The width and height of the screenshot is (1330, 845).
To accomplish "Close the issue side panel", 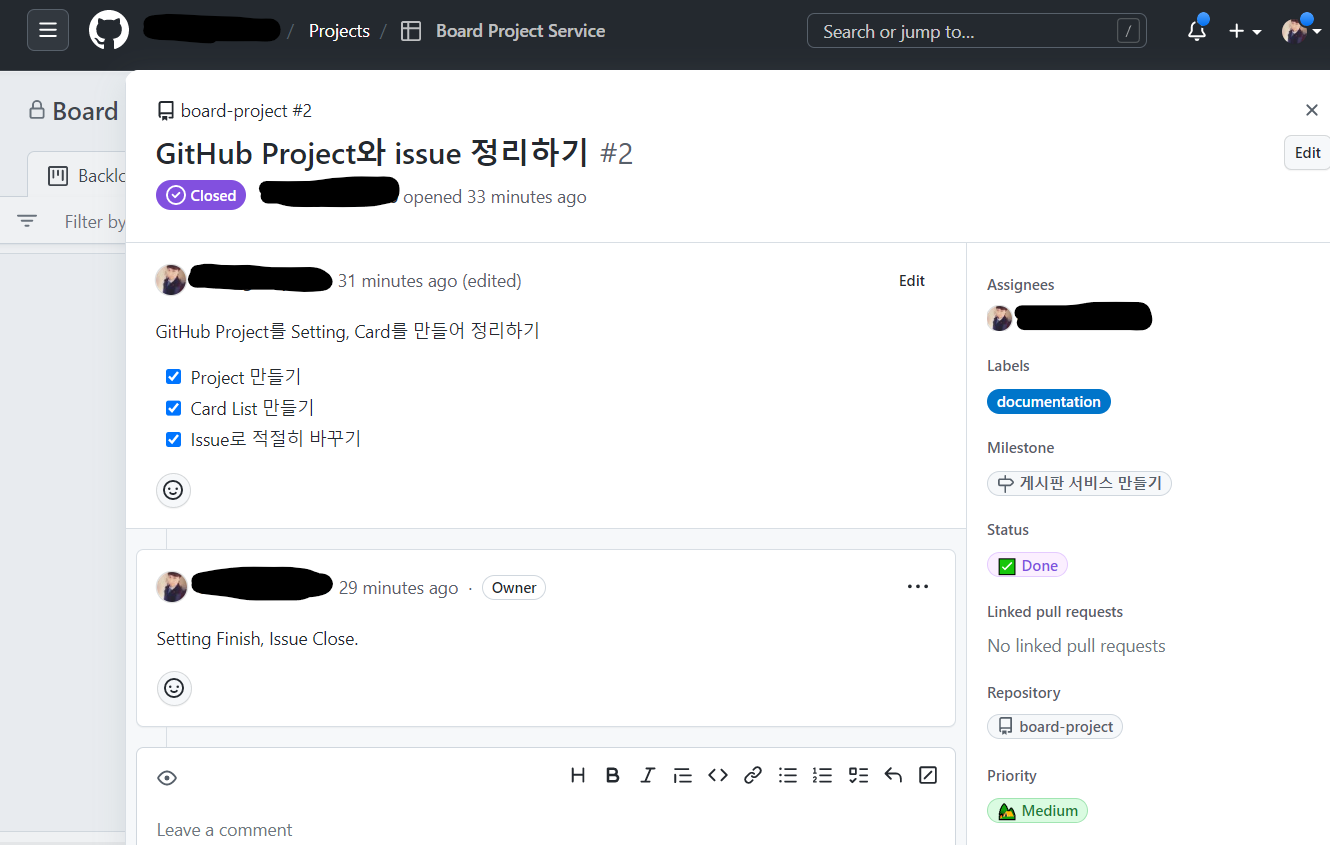I will (x=1312, y=110).
